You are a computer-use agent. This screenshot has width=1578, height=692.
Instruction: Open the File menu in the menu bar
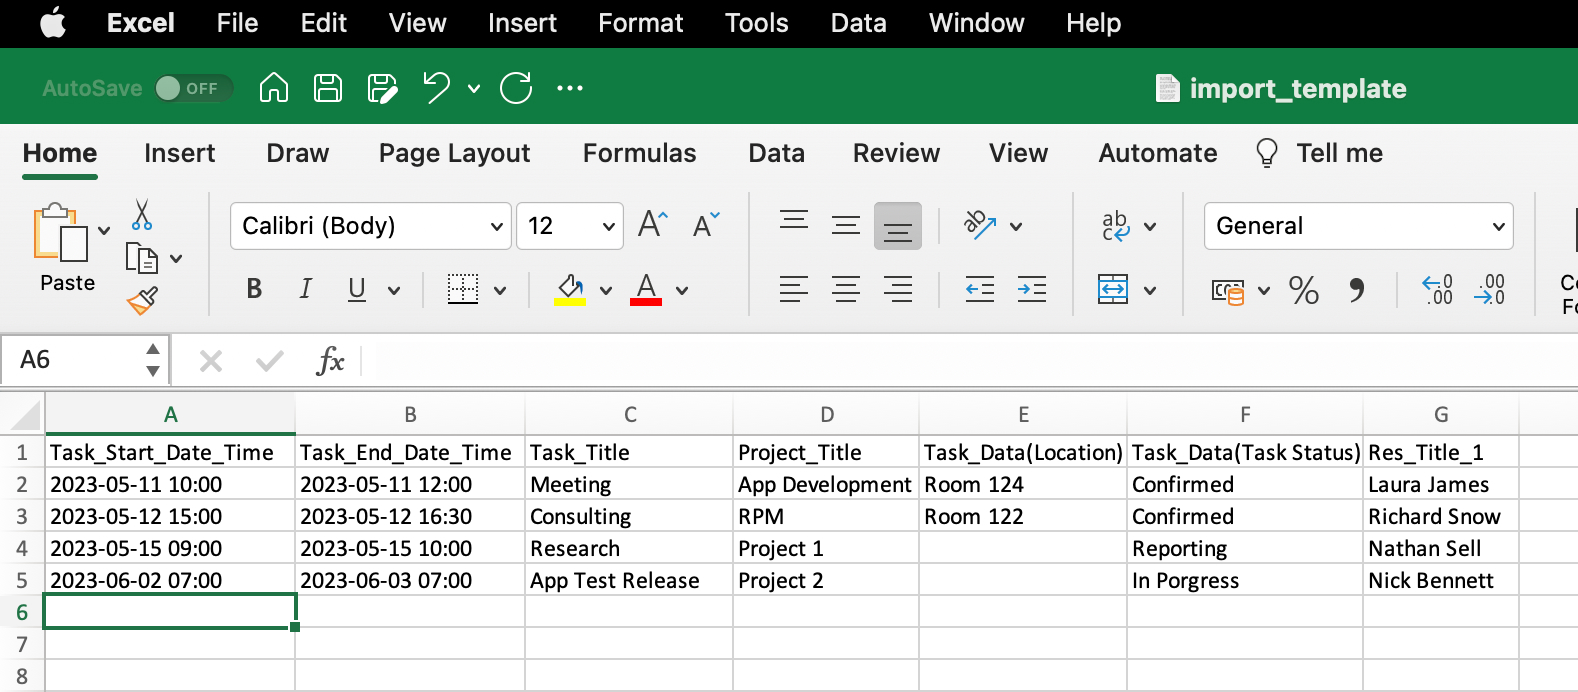[x=237, y=23]
